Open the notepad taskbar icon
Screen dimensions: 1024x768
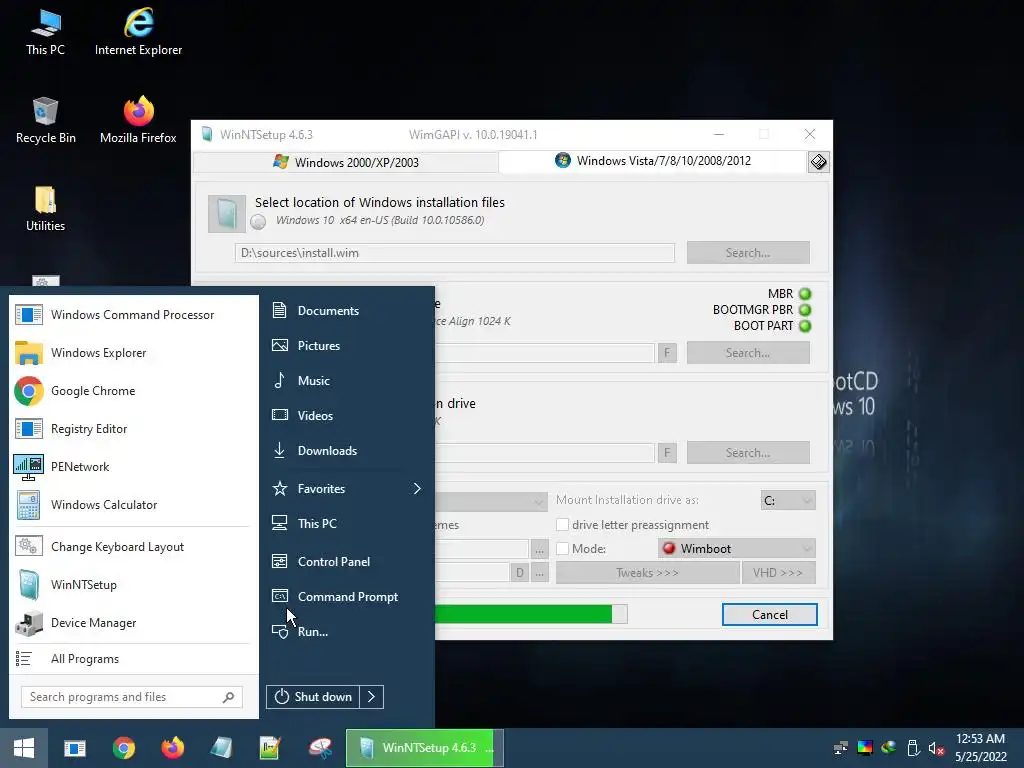tap(270, 748)
